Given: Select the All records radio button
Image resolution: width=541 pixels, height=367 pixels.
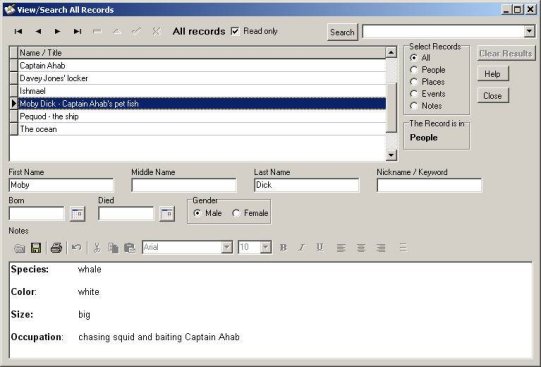Looking at the screenshot, I should tap(414, 58).
